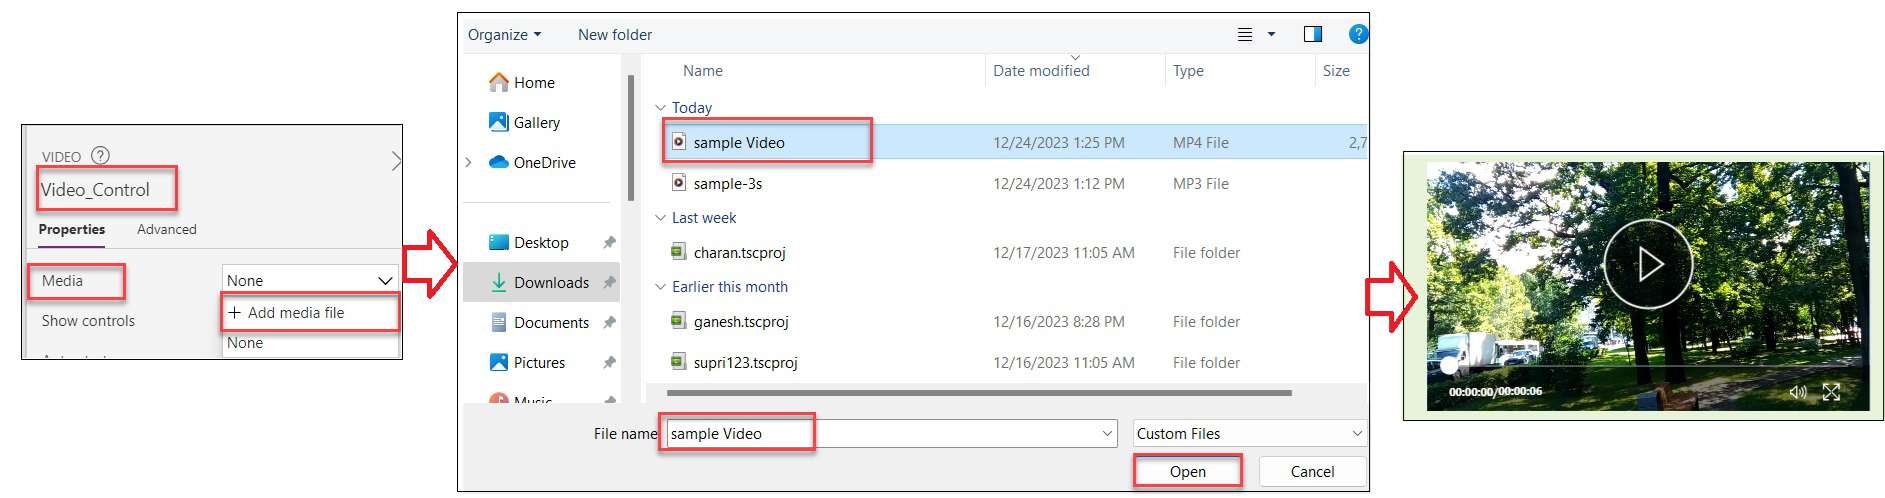The image size is (1885, 498).
Task: Click the Open button
Action: pyautogui.click(x=1187, y=471)
